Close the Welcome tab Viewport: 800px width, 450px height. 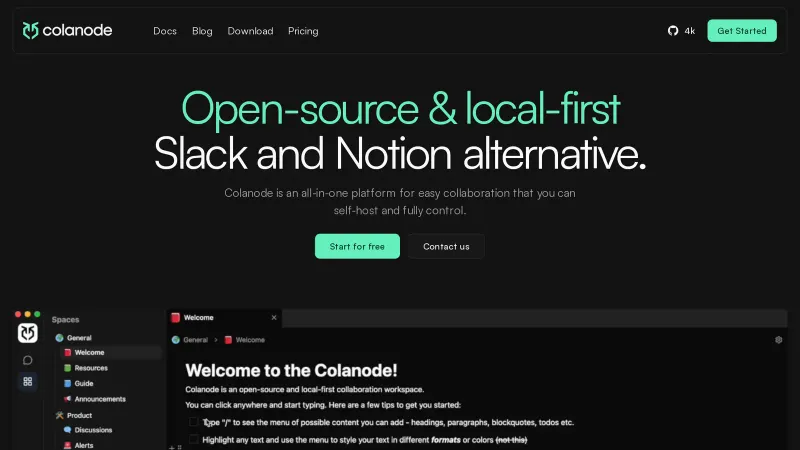274,317
